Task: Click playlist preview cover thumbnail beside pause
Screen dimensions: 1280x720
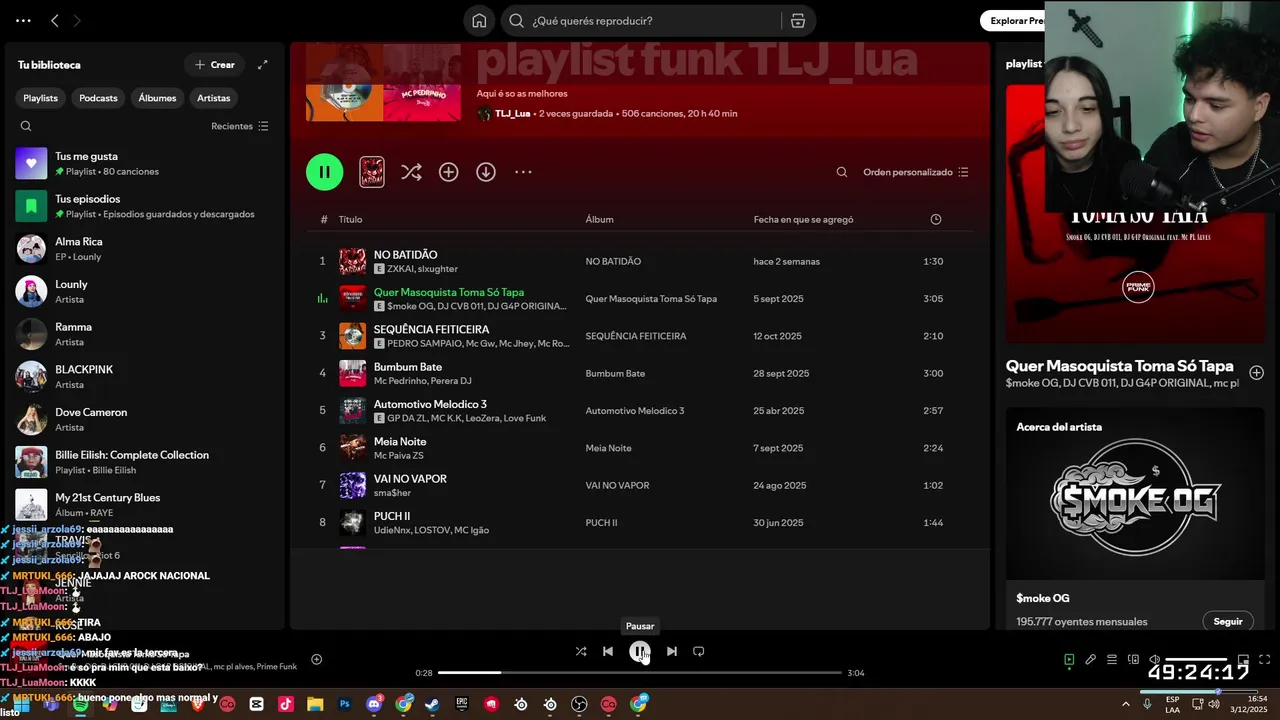Action: coord(371,172)
